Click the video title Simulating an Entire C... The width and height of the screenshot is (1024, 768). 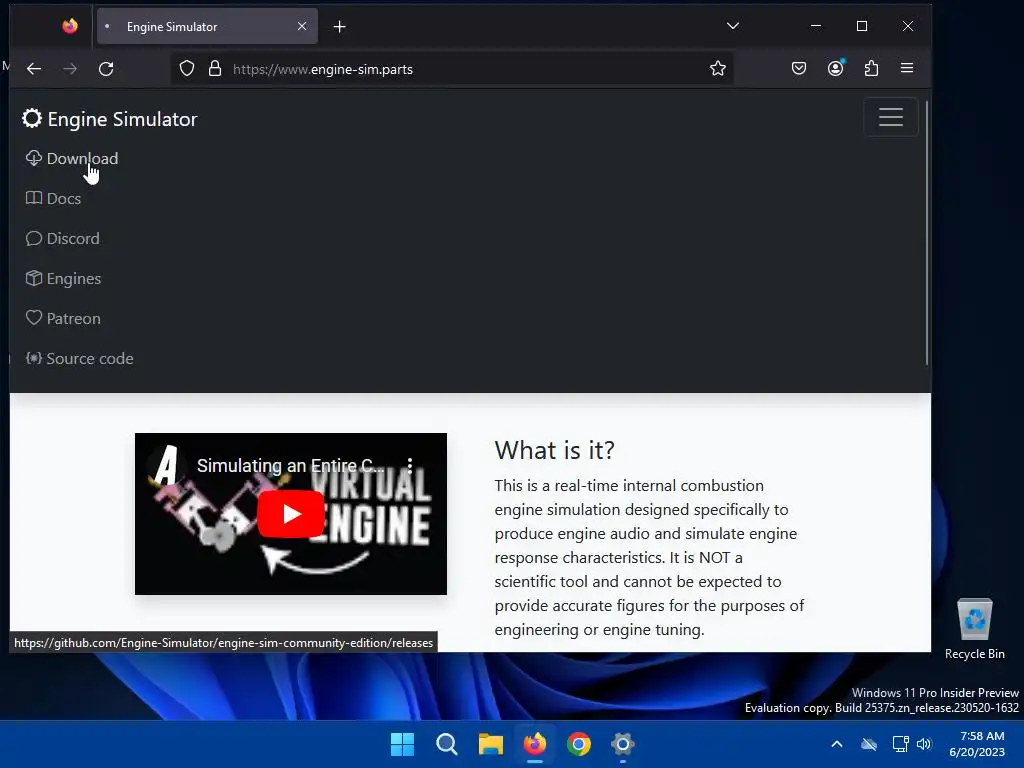291,466
